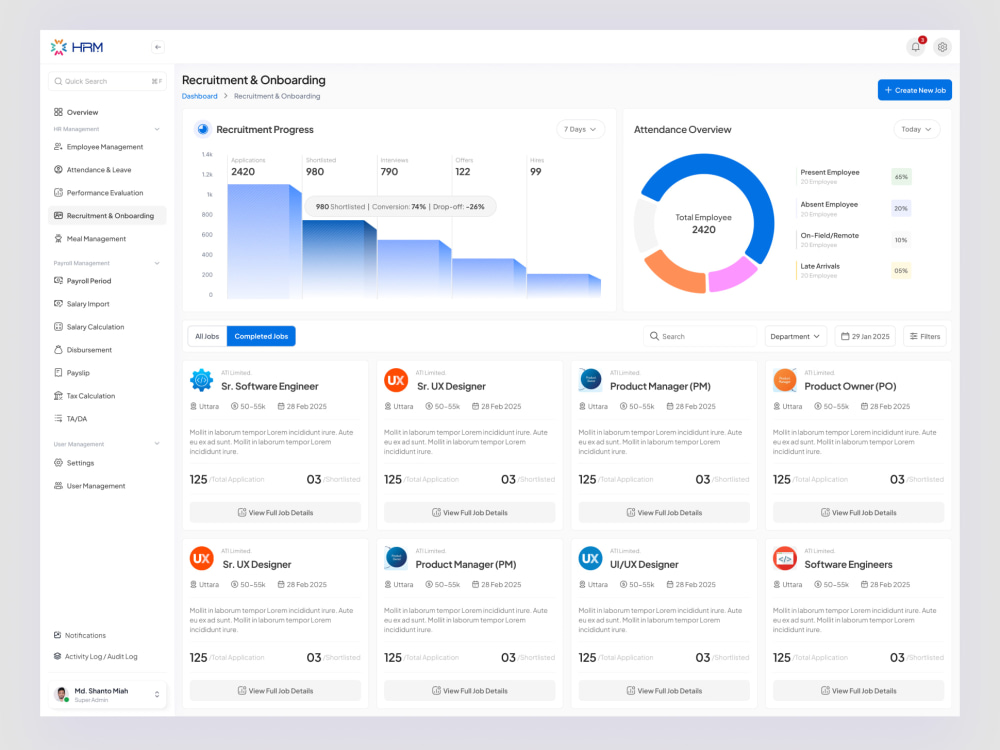Click the Overview grid icon in the sidebar
1000x750 pixels.
58,112
